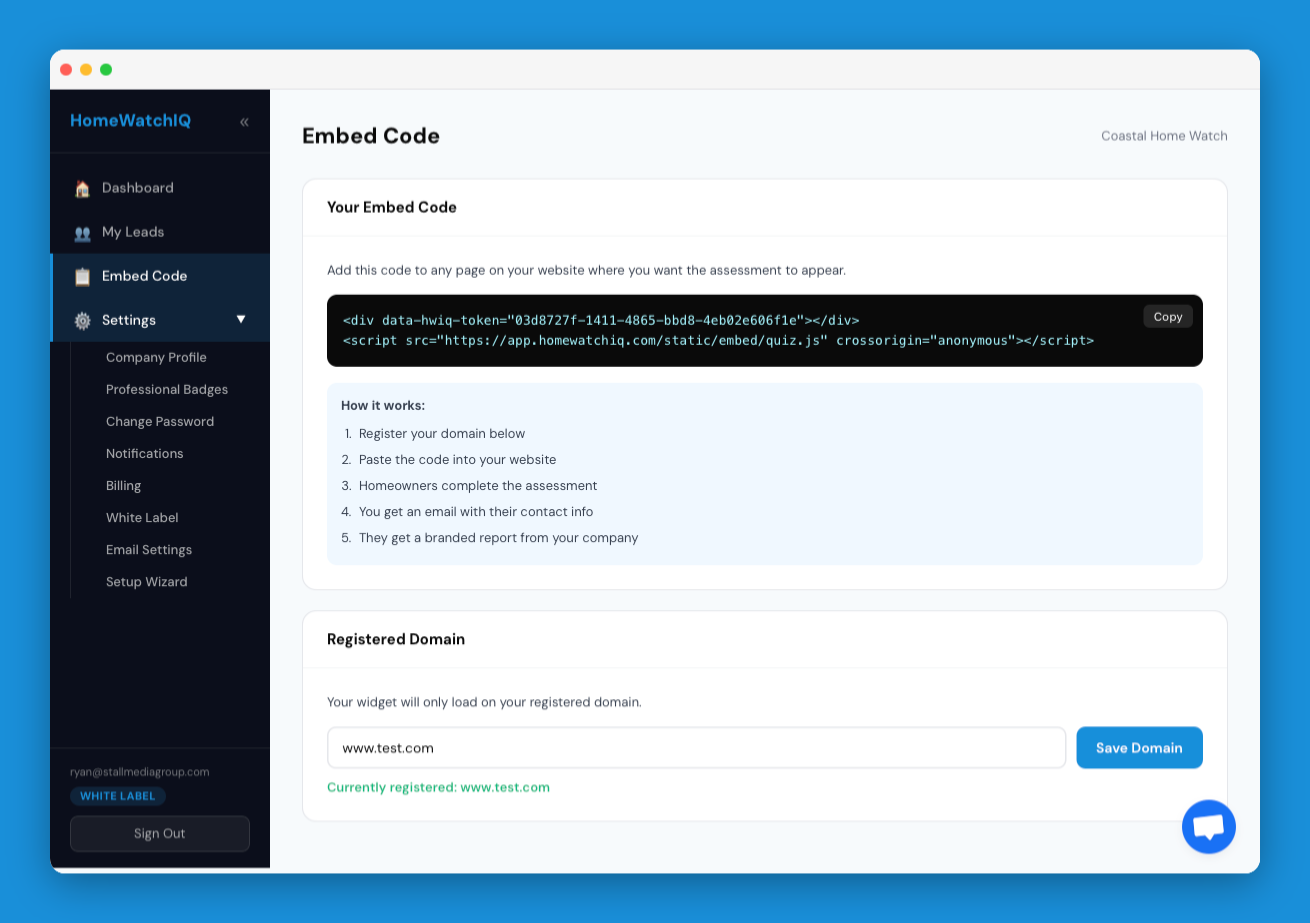The width and height of the screenshot is (1310, 923).
Task: Open the Settings menu item
Action: 160,320
